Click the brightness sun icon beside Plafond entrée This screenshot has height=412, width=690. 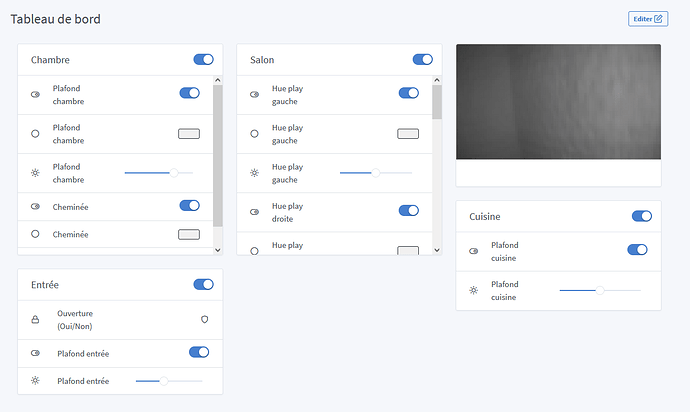pyautogui.click(x=35, y=381)
